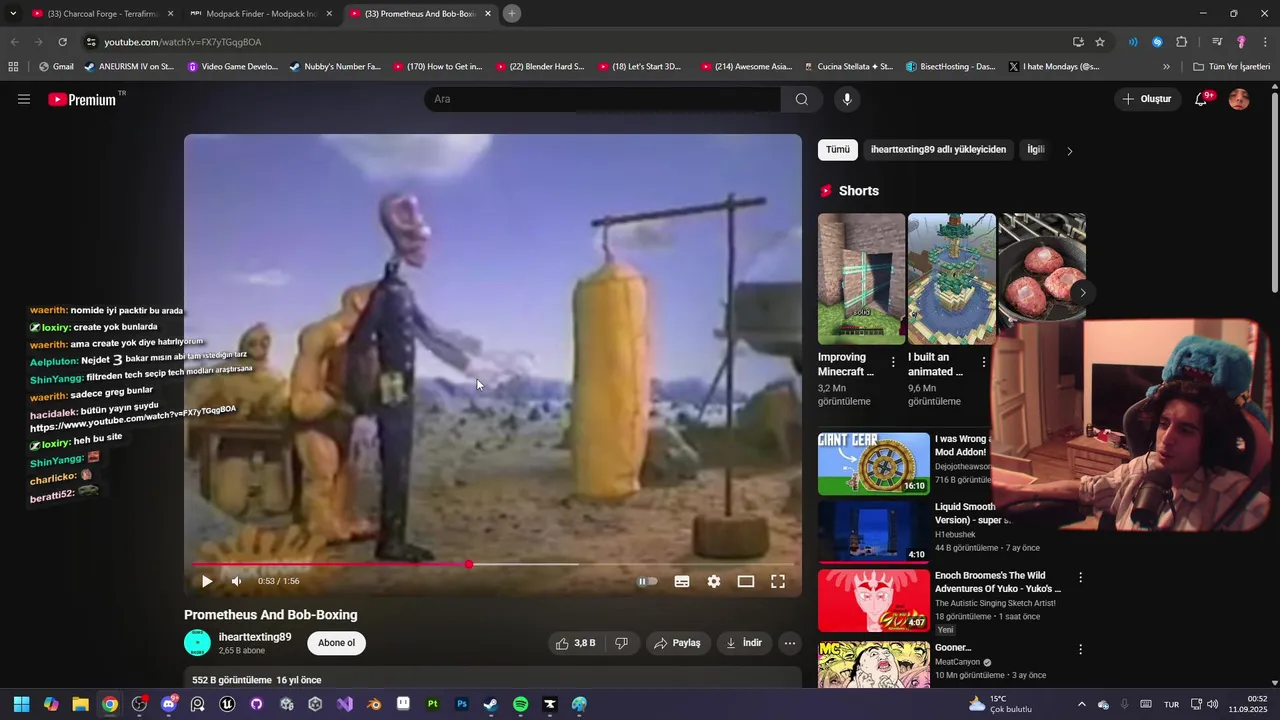
Task: Switch player to theater mode
Action: tap(746, 581)
